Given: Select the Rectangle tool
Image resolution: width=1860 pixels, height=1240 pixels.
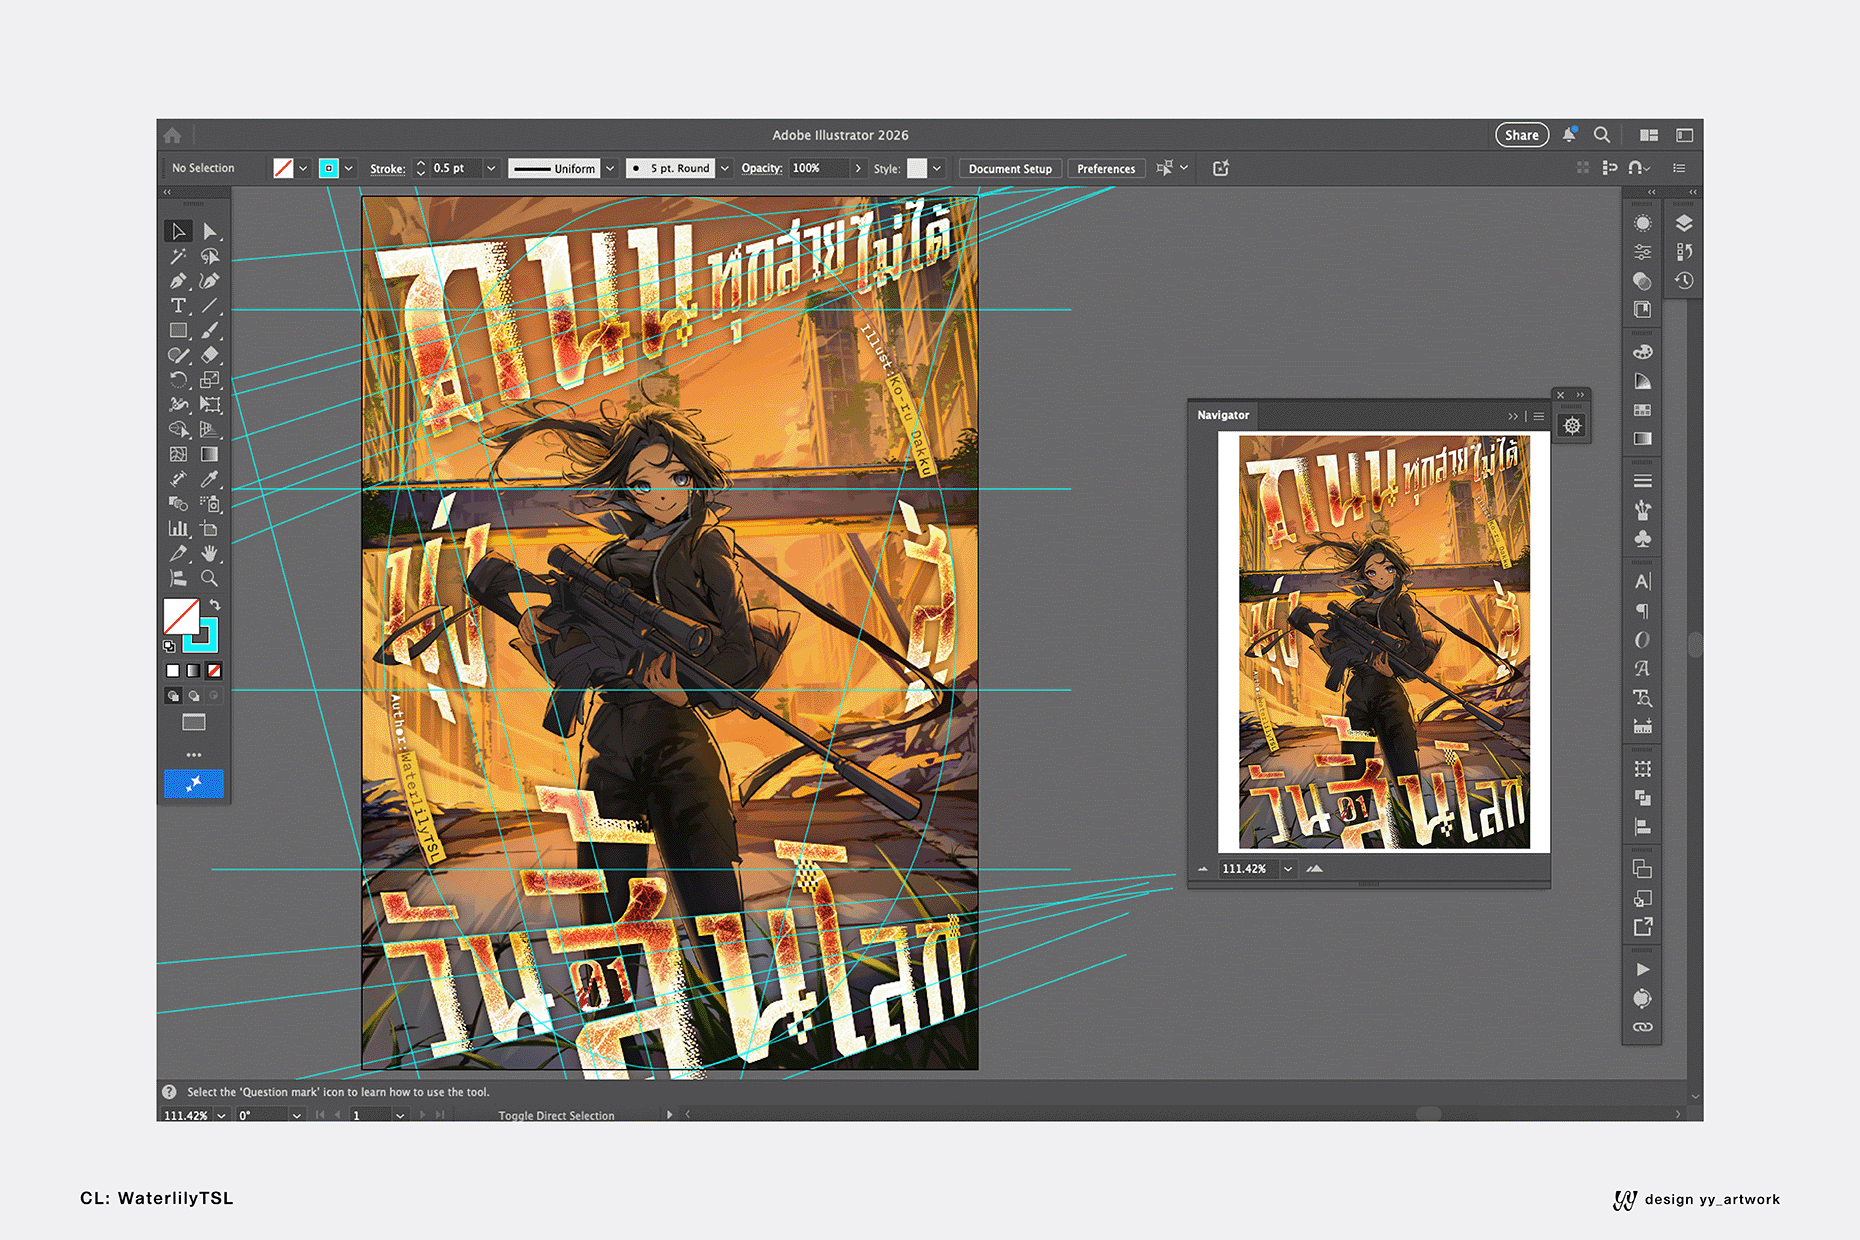Looking at the screenshot, I should click(x=178, y=330).
